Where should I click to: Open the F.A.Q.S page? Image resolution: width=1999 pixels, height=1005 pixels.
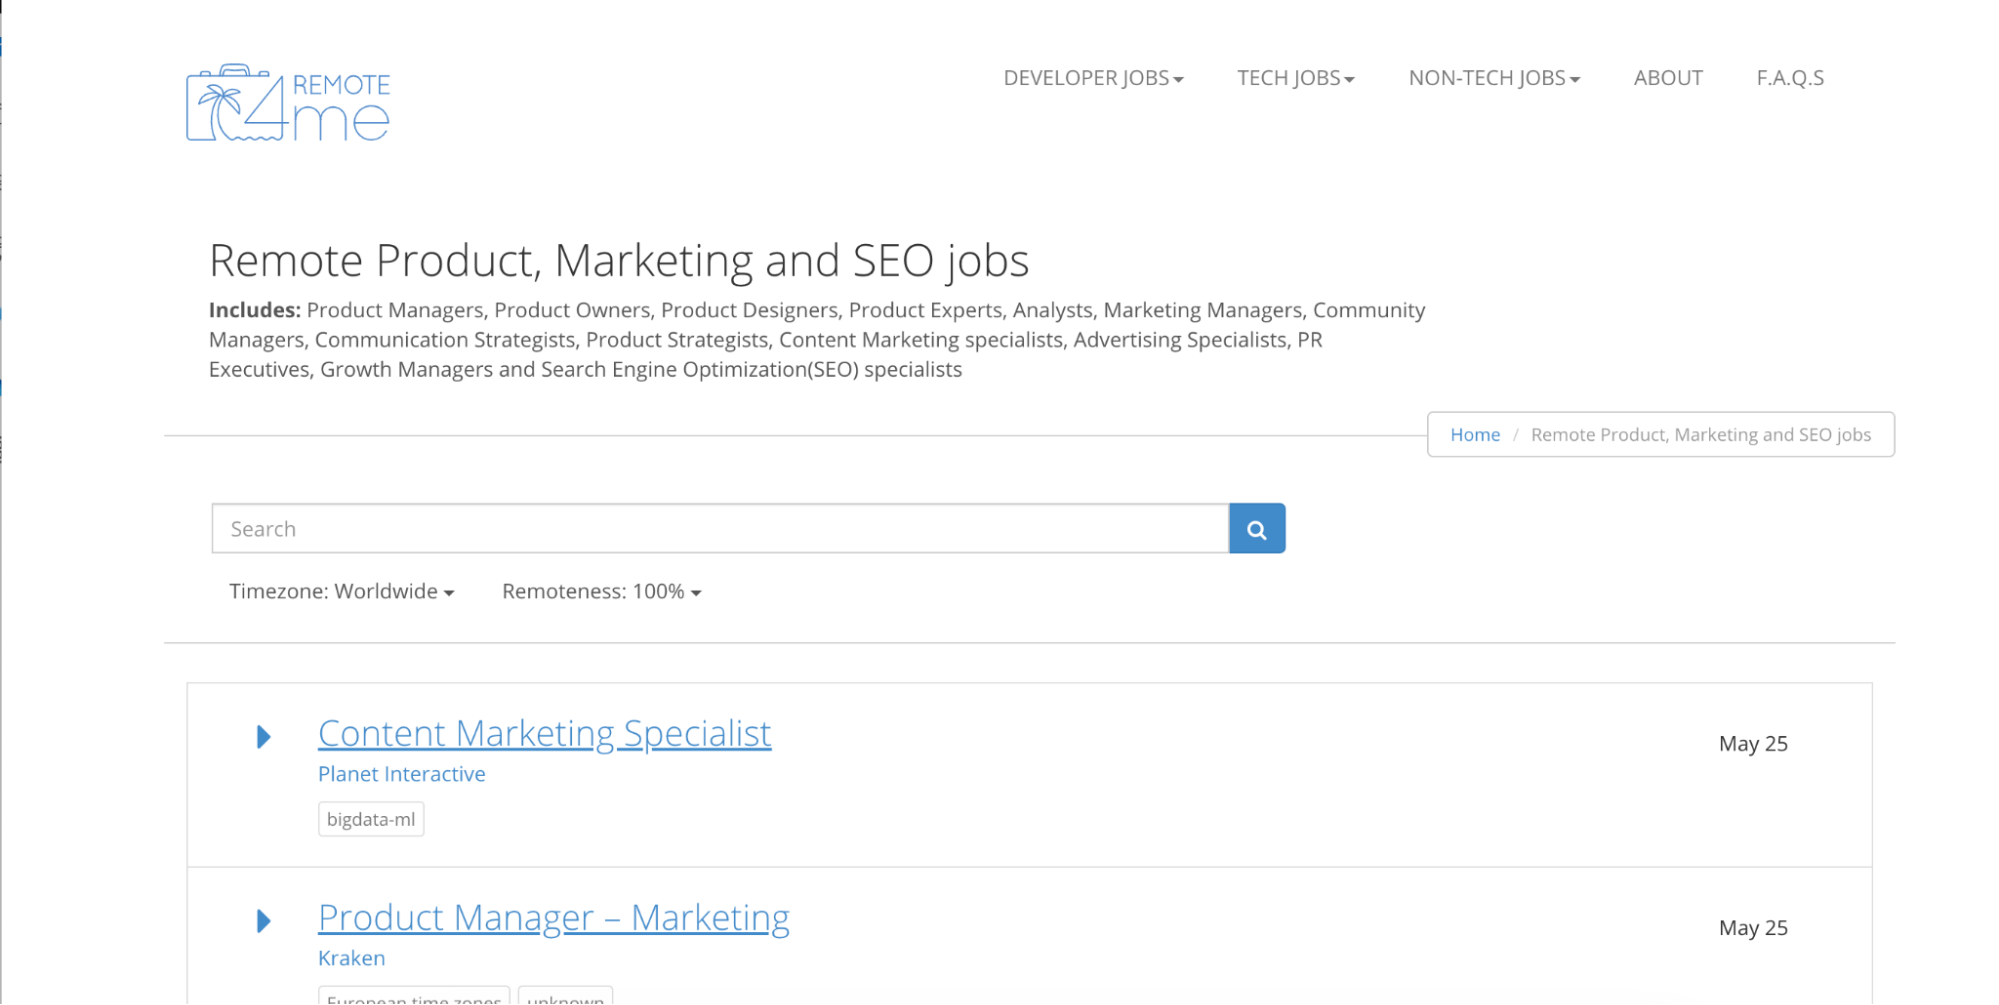click(x=1790, y=78)
